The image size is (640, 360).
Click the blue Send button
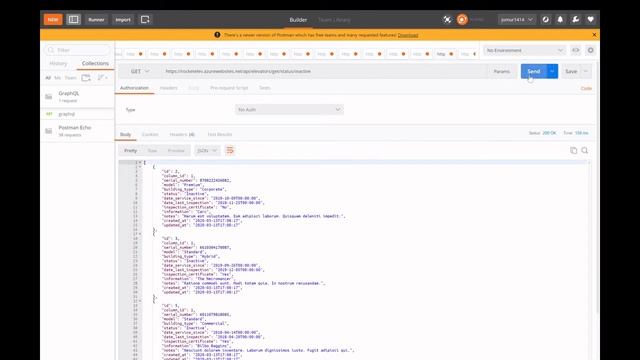pyautogui.click(x=533, y=71)
